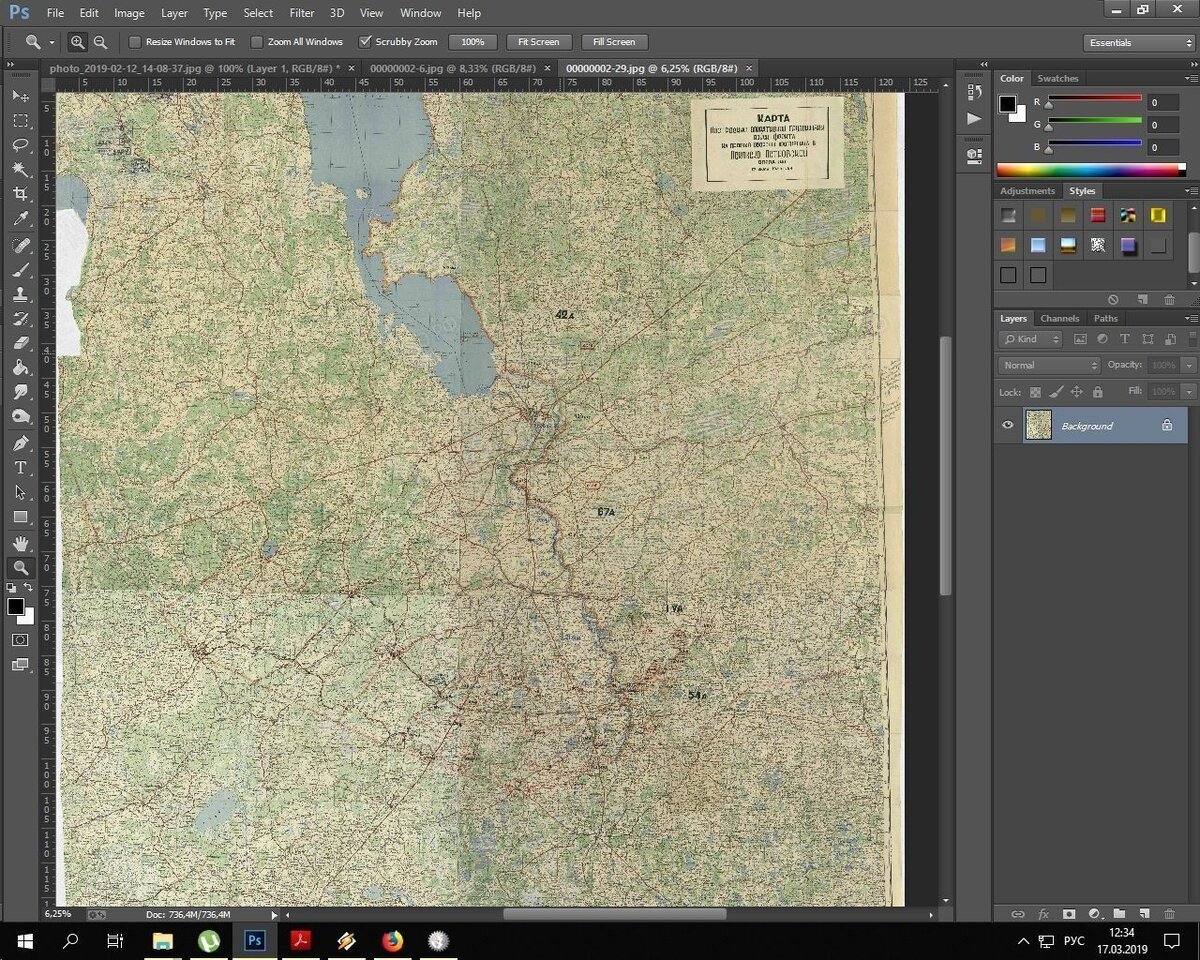1200x960 pixels.
Task: Pick a color from the spectrum ramp
Action: pos(1091,170)
